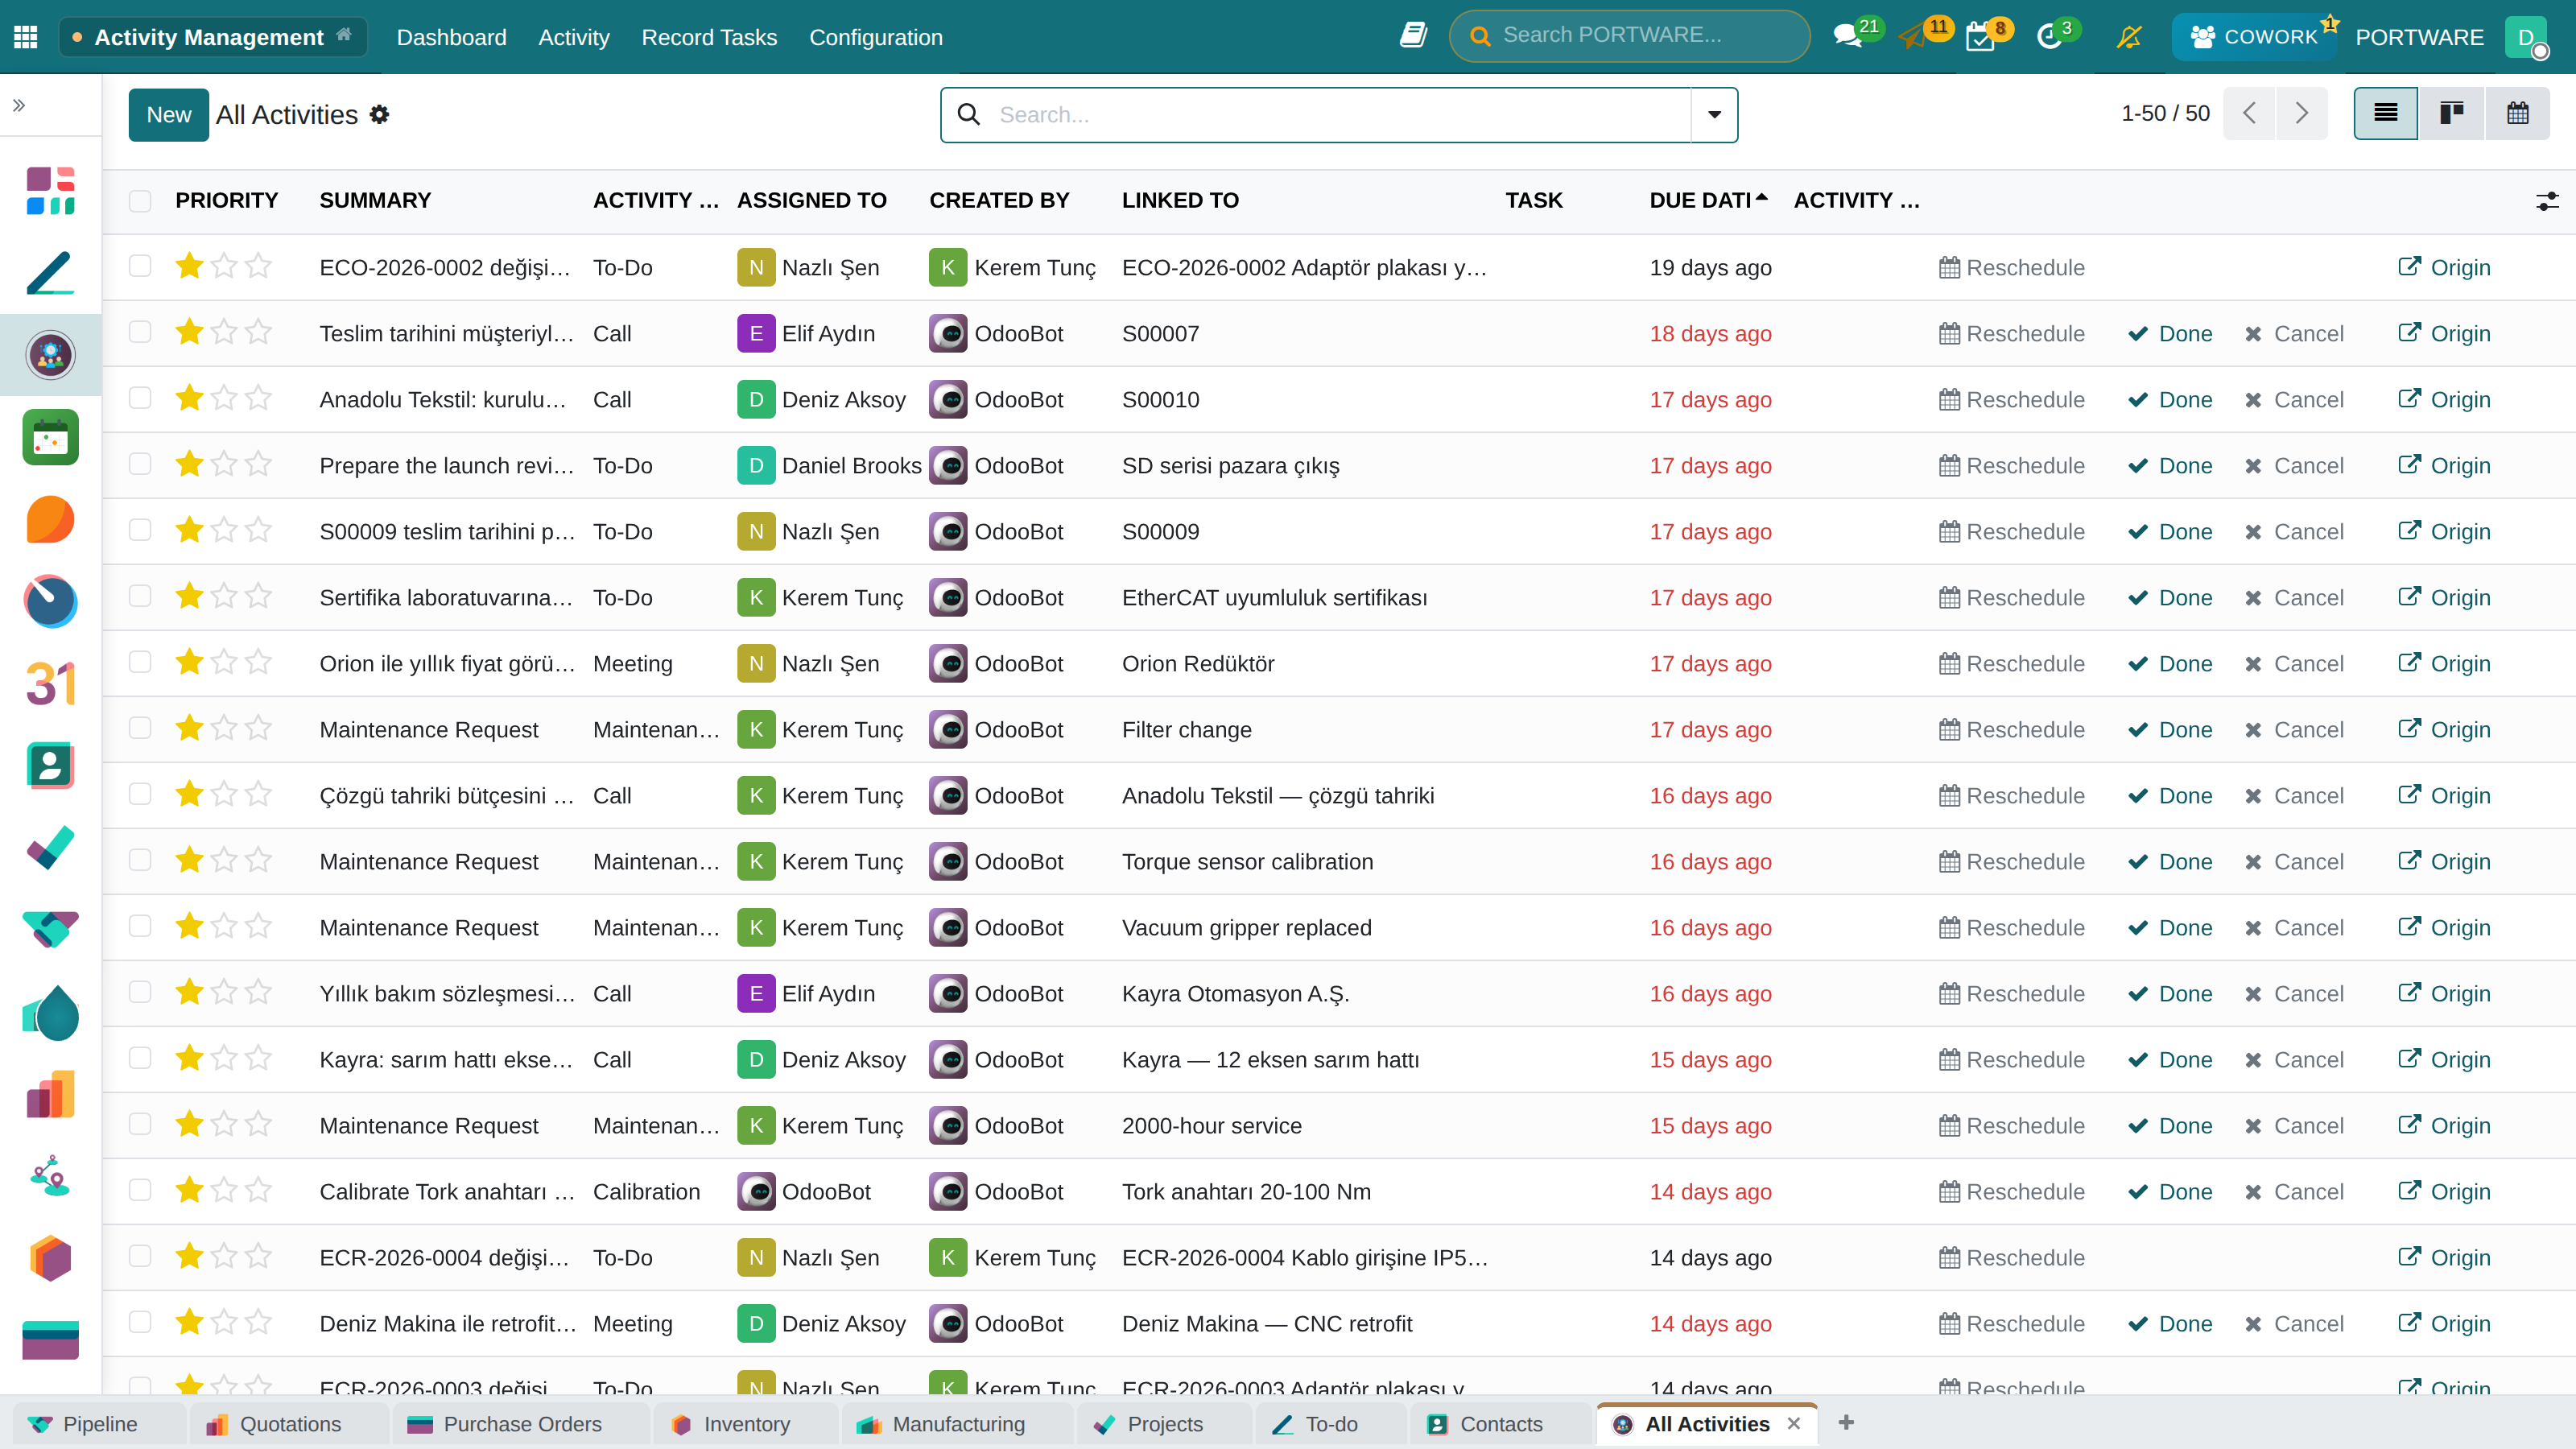
Task: Open the Contacts app icon in sidebar
Action: pos(50,766)
